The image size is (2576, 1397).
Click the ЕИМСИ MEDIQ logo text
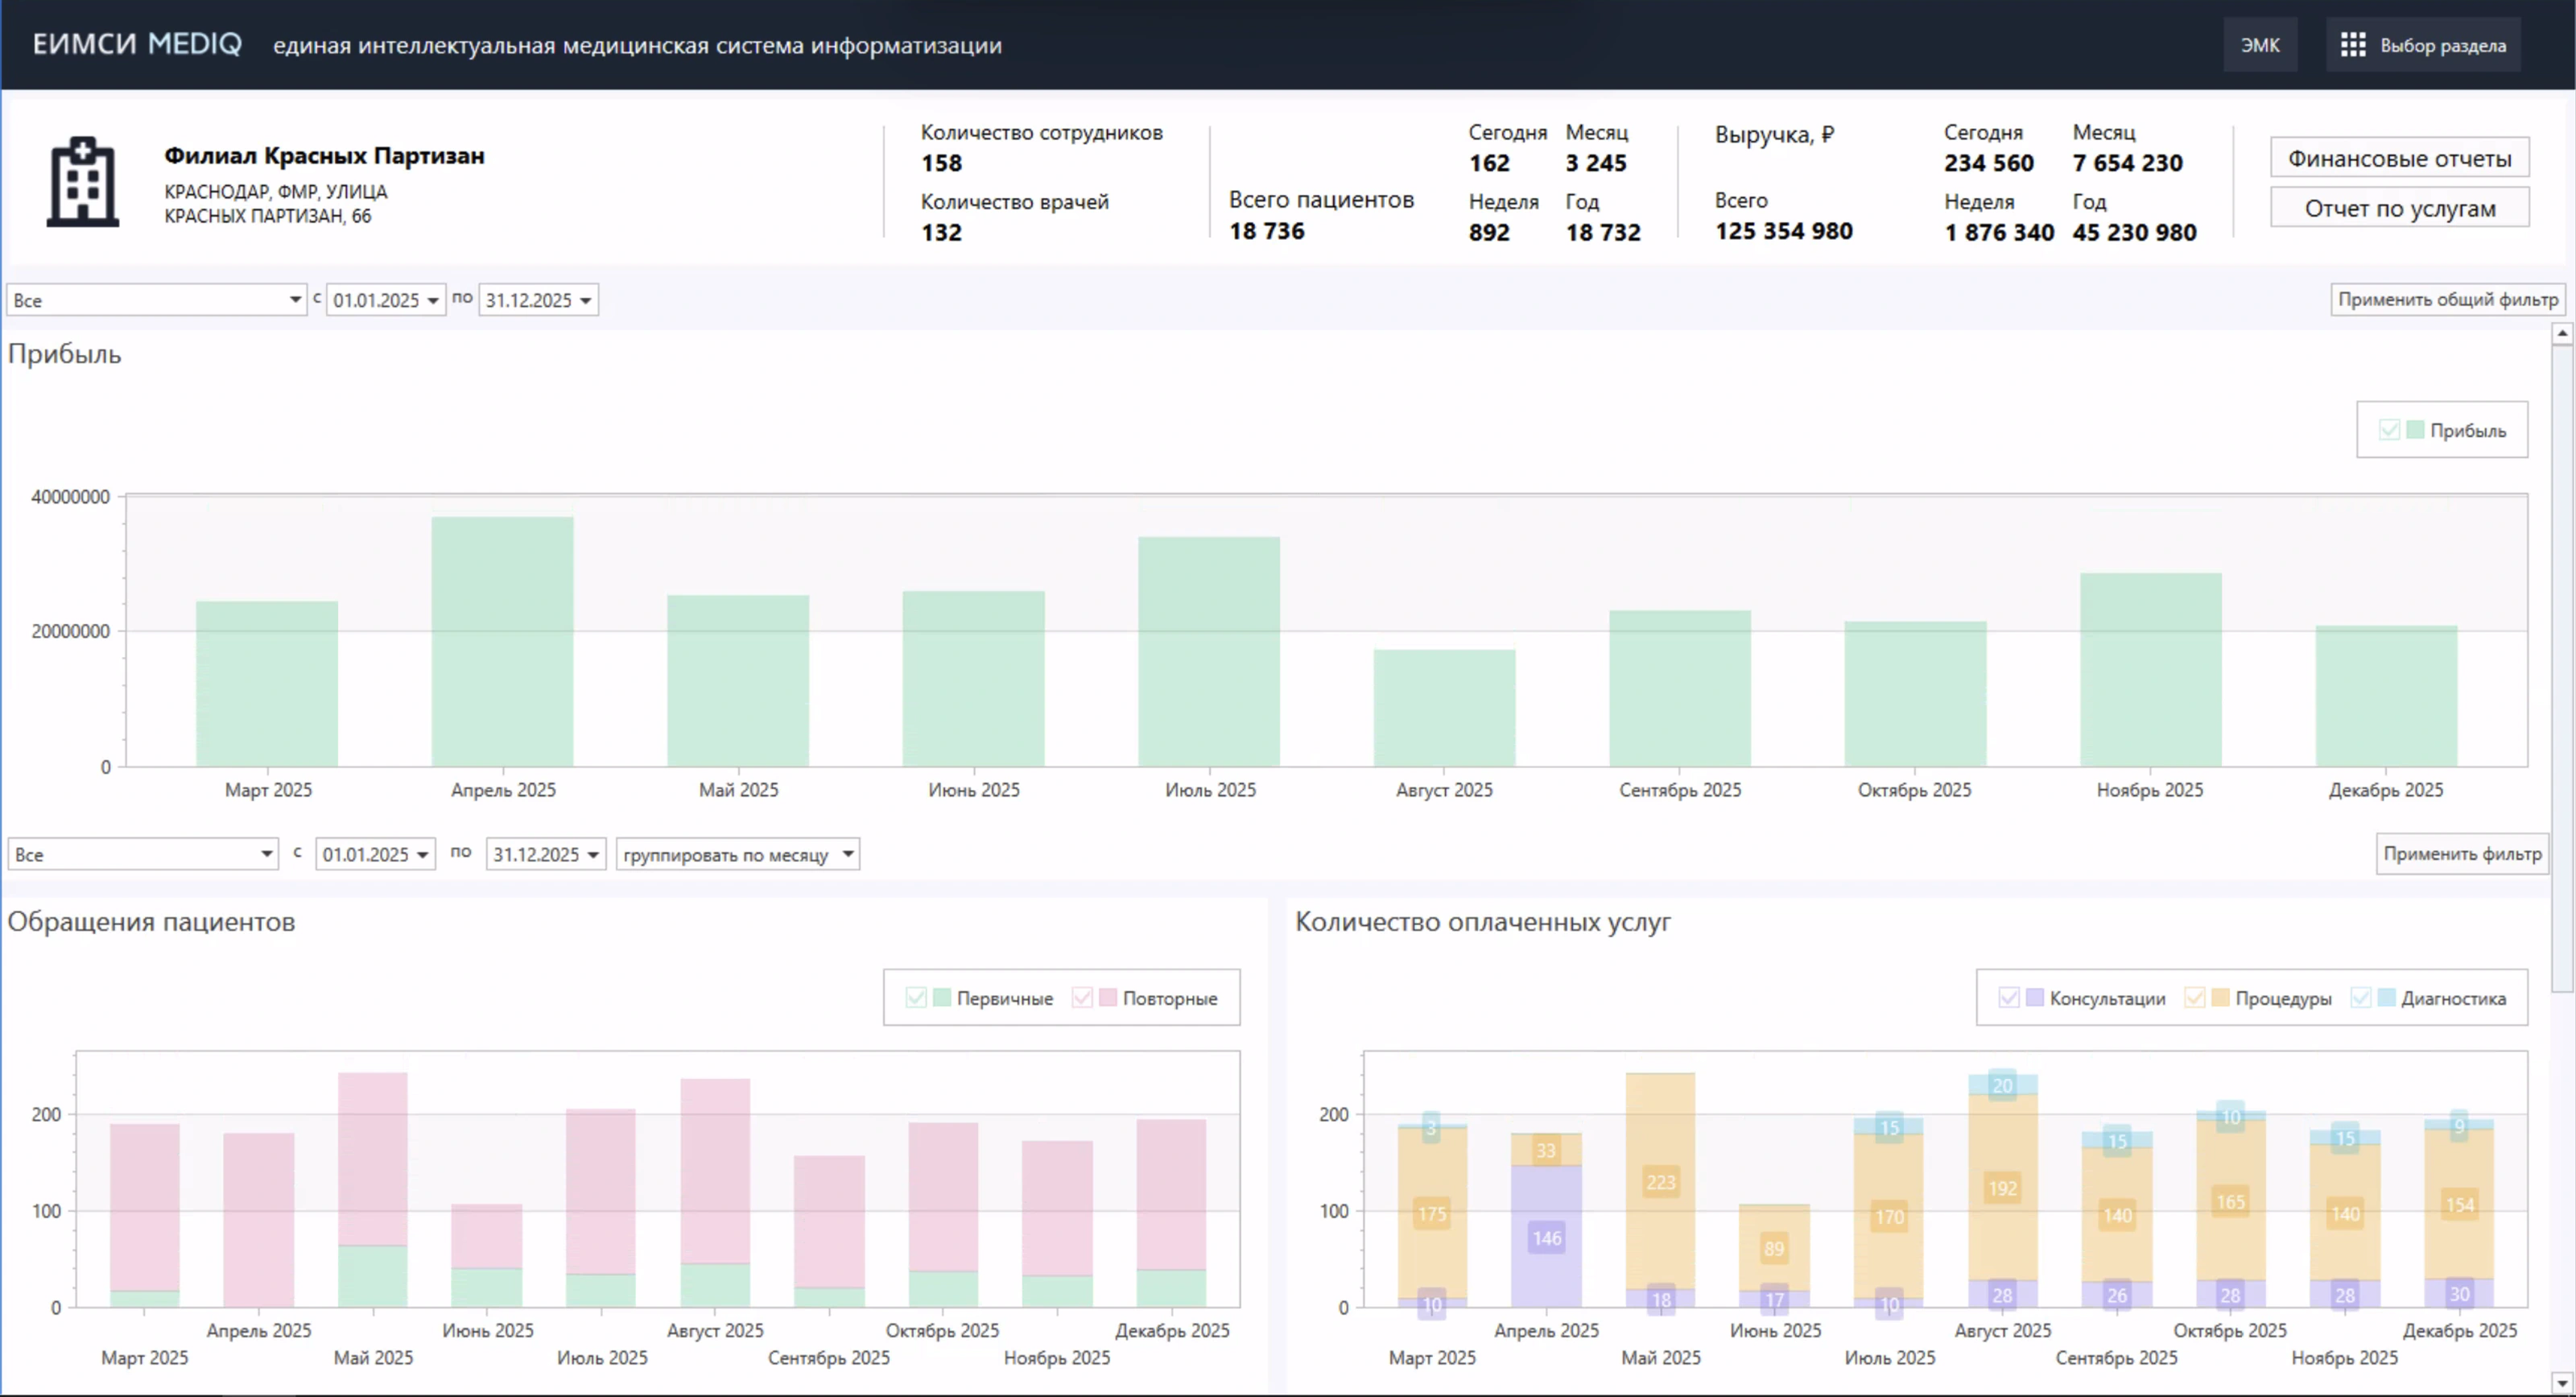tap(137, 44)
